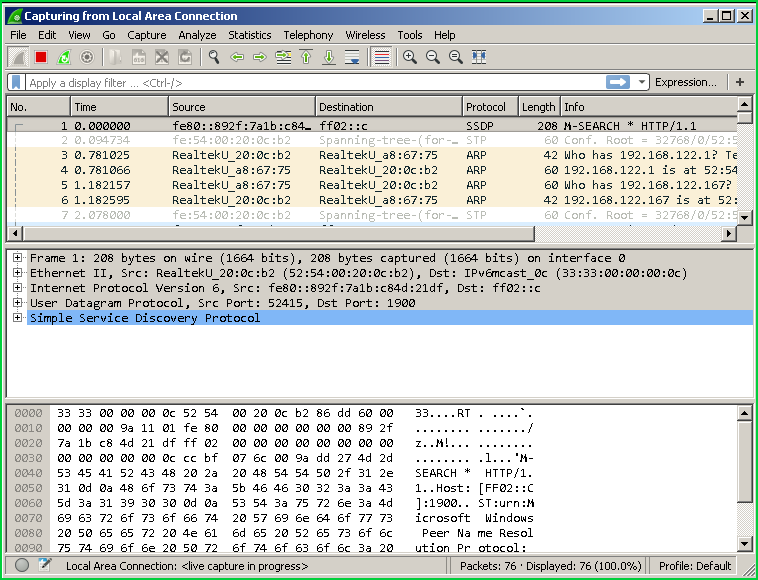The image size is (758, 580).
Task: Open the View menu
Action: pyautogui.click(x=79, y=35)
